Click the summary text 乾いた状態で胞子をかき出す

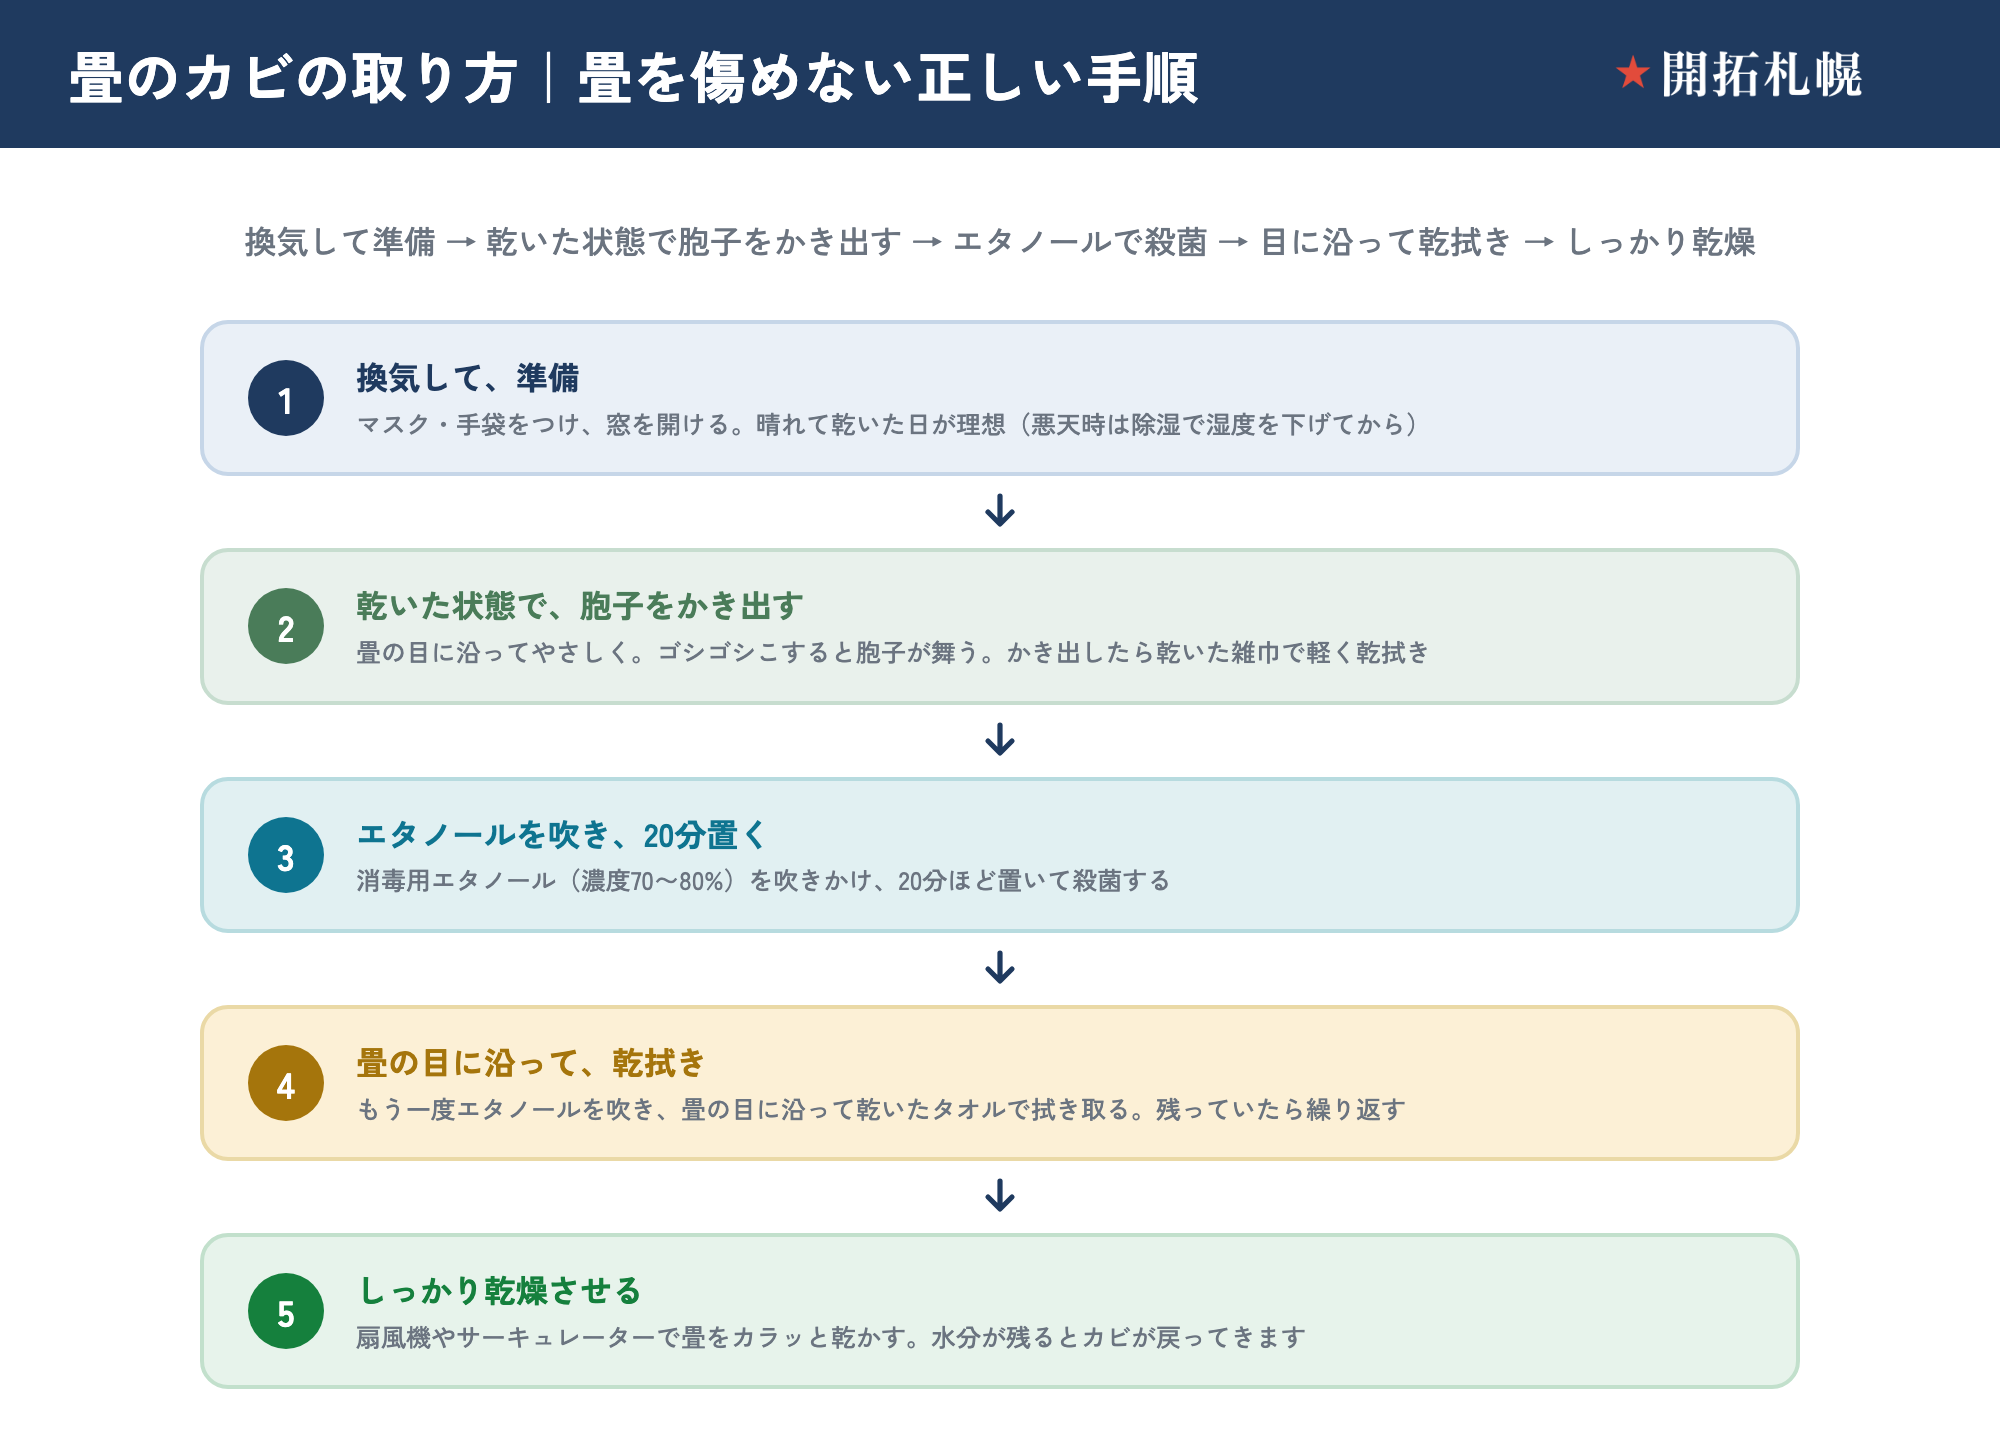pyautogui.click(x=694, y=242)
